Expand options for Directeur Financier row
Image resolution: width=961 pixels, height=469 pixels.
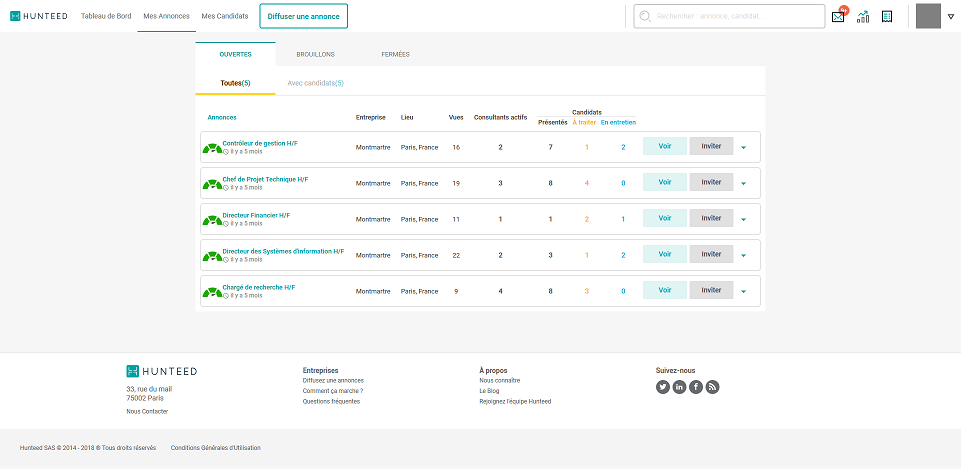click(743, 219)
